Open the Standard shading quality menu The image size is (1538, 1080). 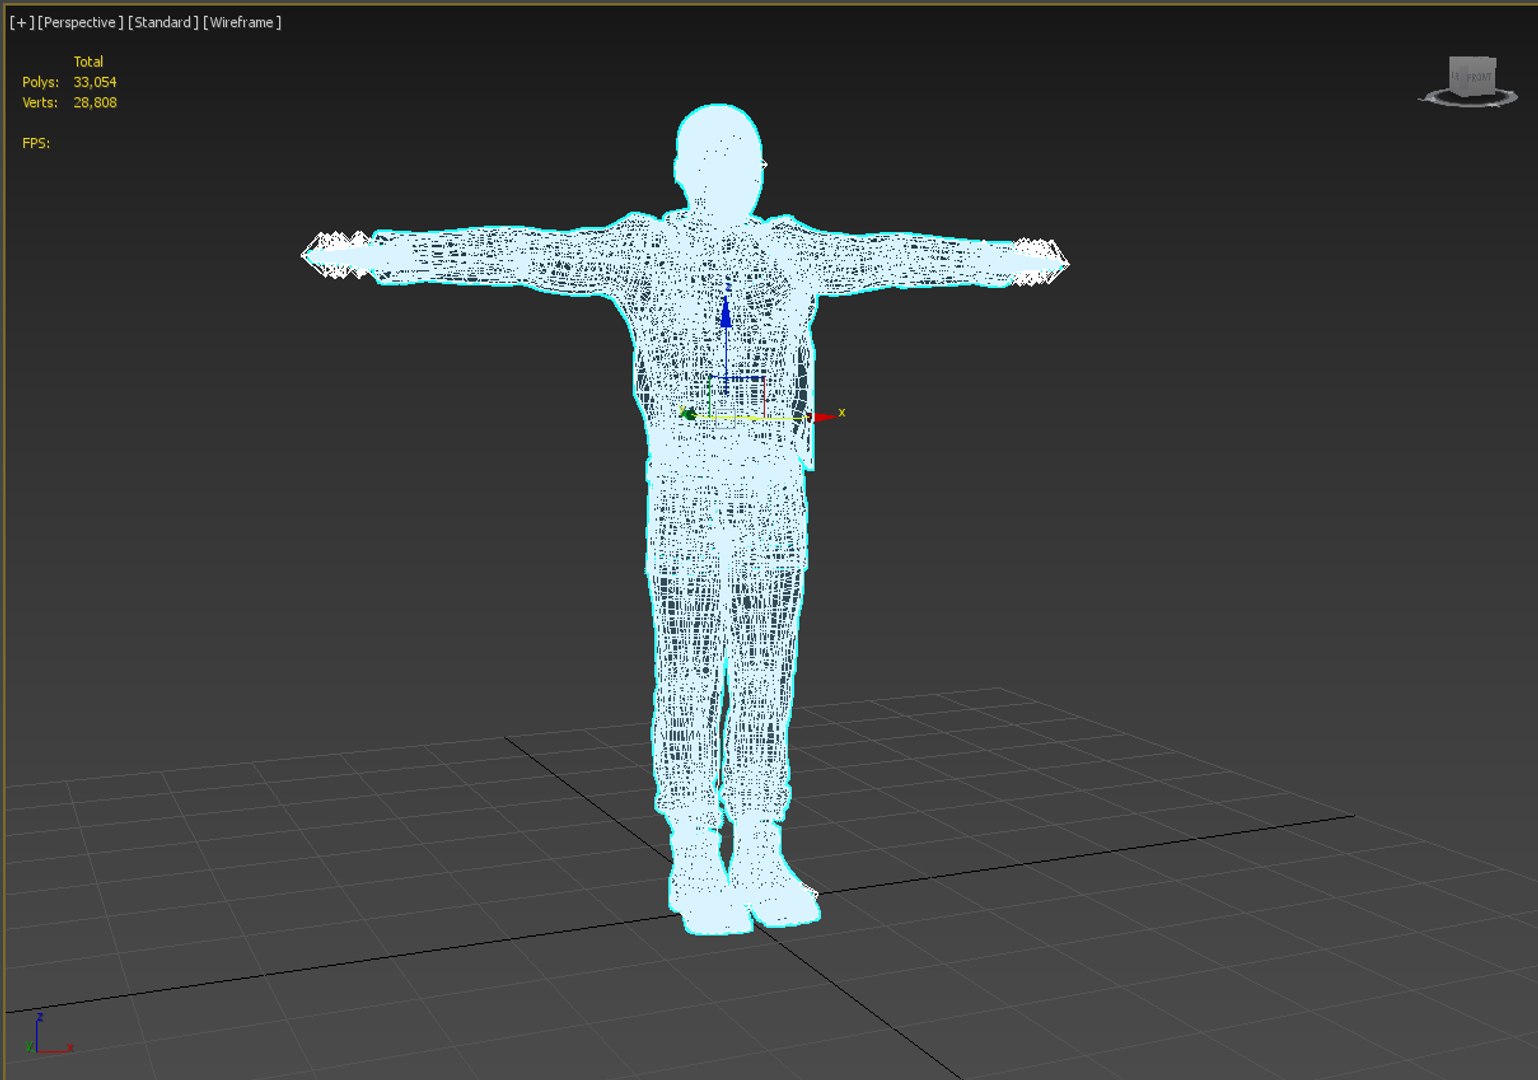163,22
